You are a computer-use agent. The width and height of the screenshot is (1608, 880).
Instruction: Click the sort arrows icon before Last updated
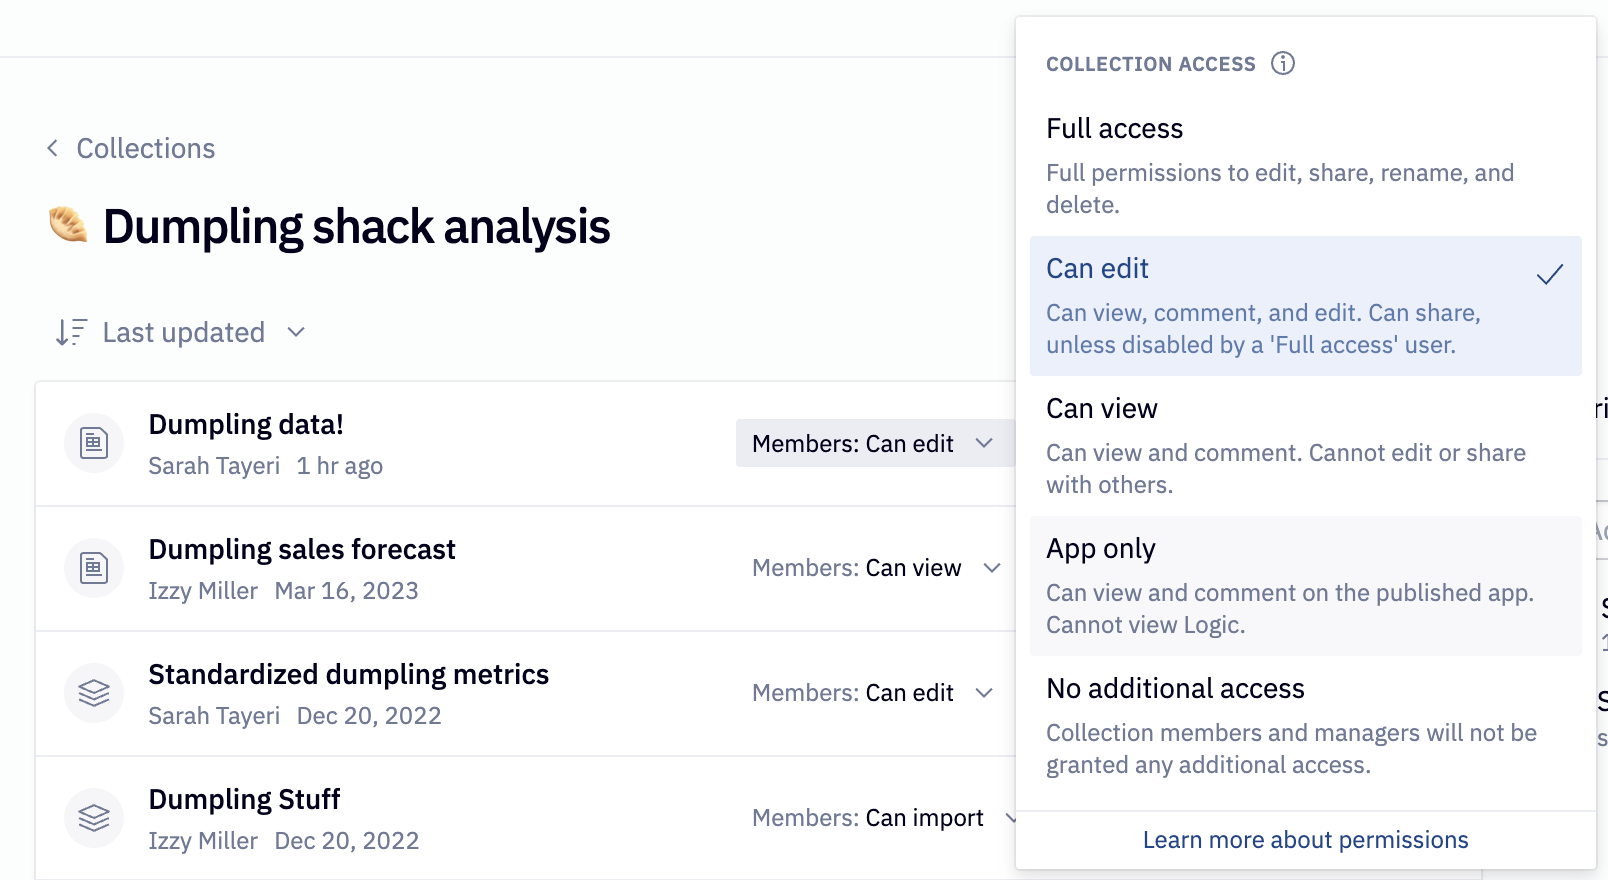point(70,331)
